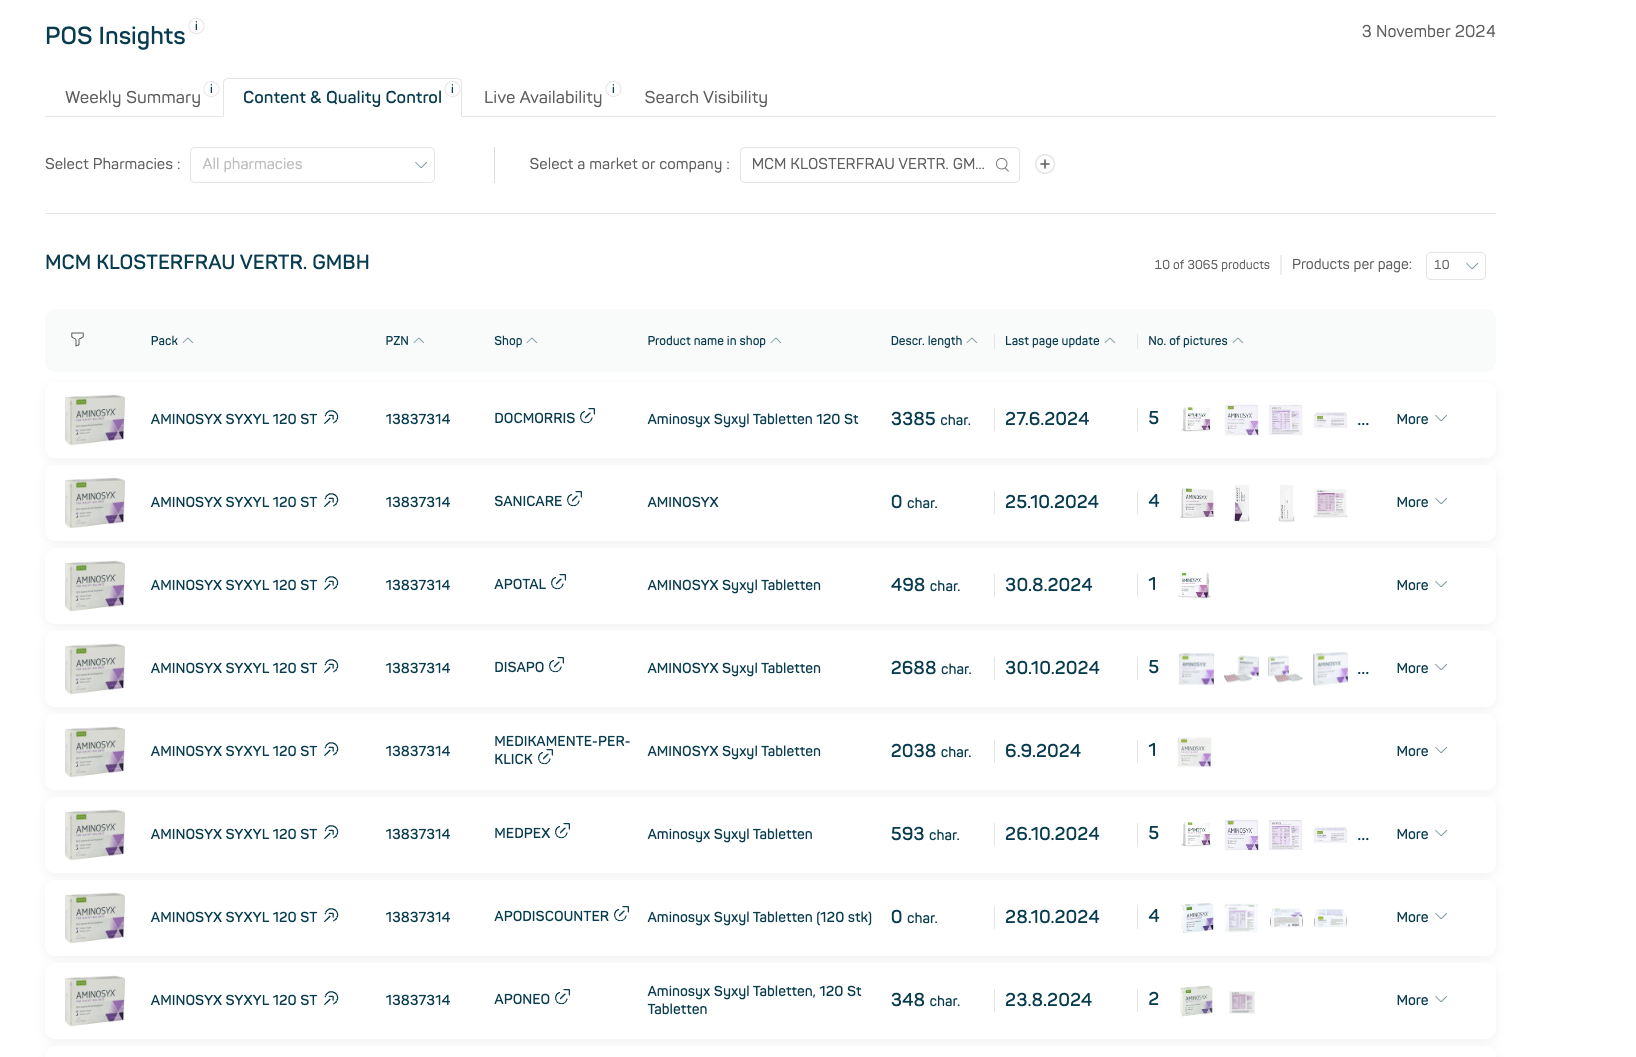Screen dimensions: 1636x1057
Task: Expand More in the APOTAL row
Action: coord(1421,585)
